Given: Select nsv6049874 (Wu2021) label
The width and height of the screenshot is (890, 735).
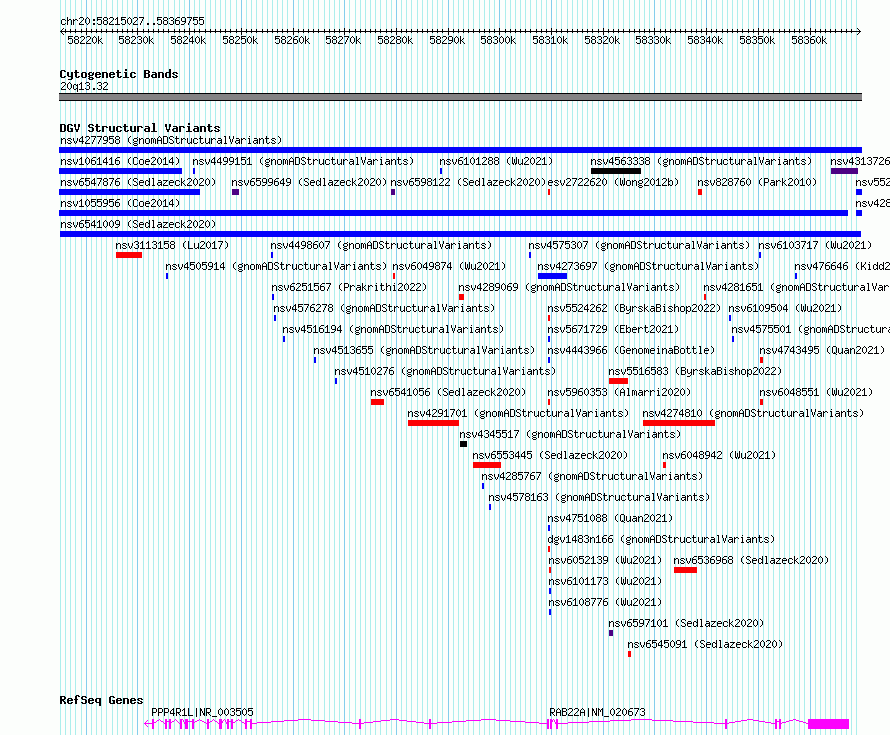Looking at the screenshot, I should (449, 266).
